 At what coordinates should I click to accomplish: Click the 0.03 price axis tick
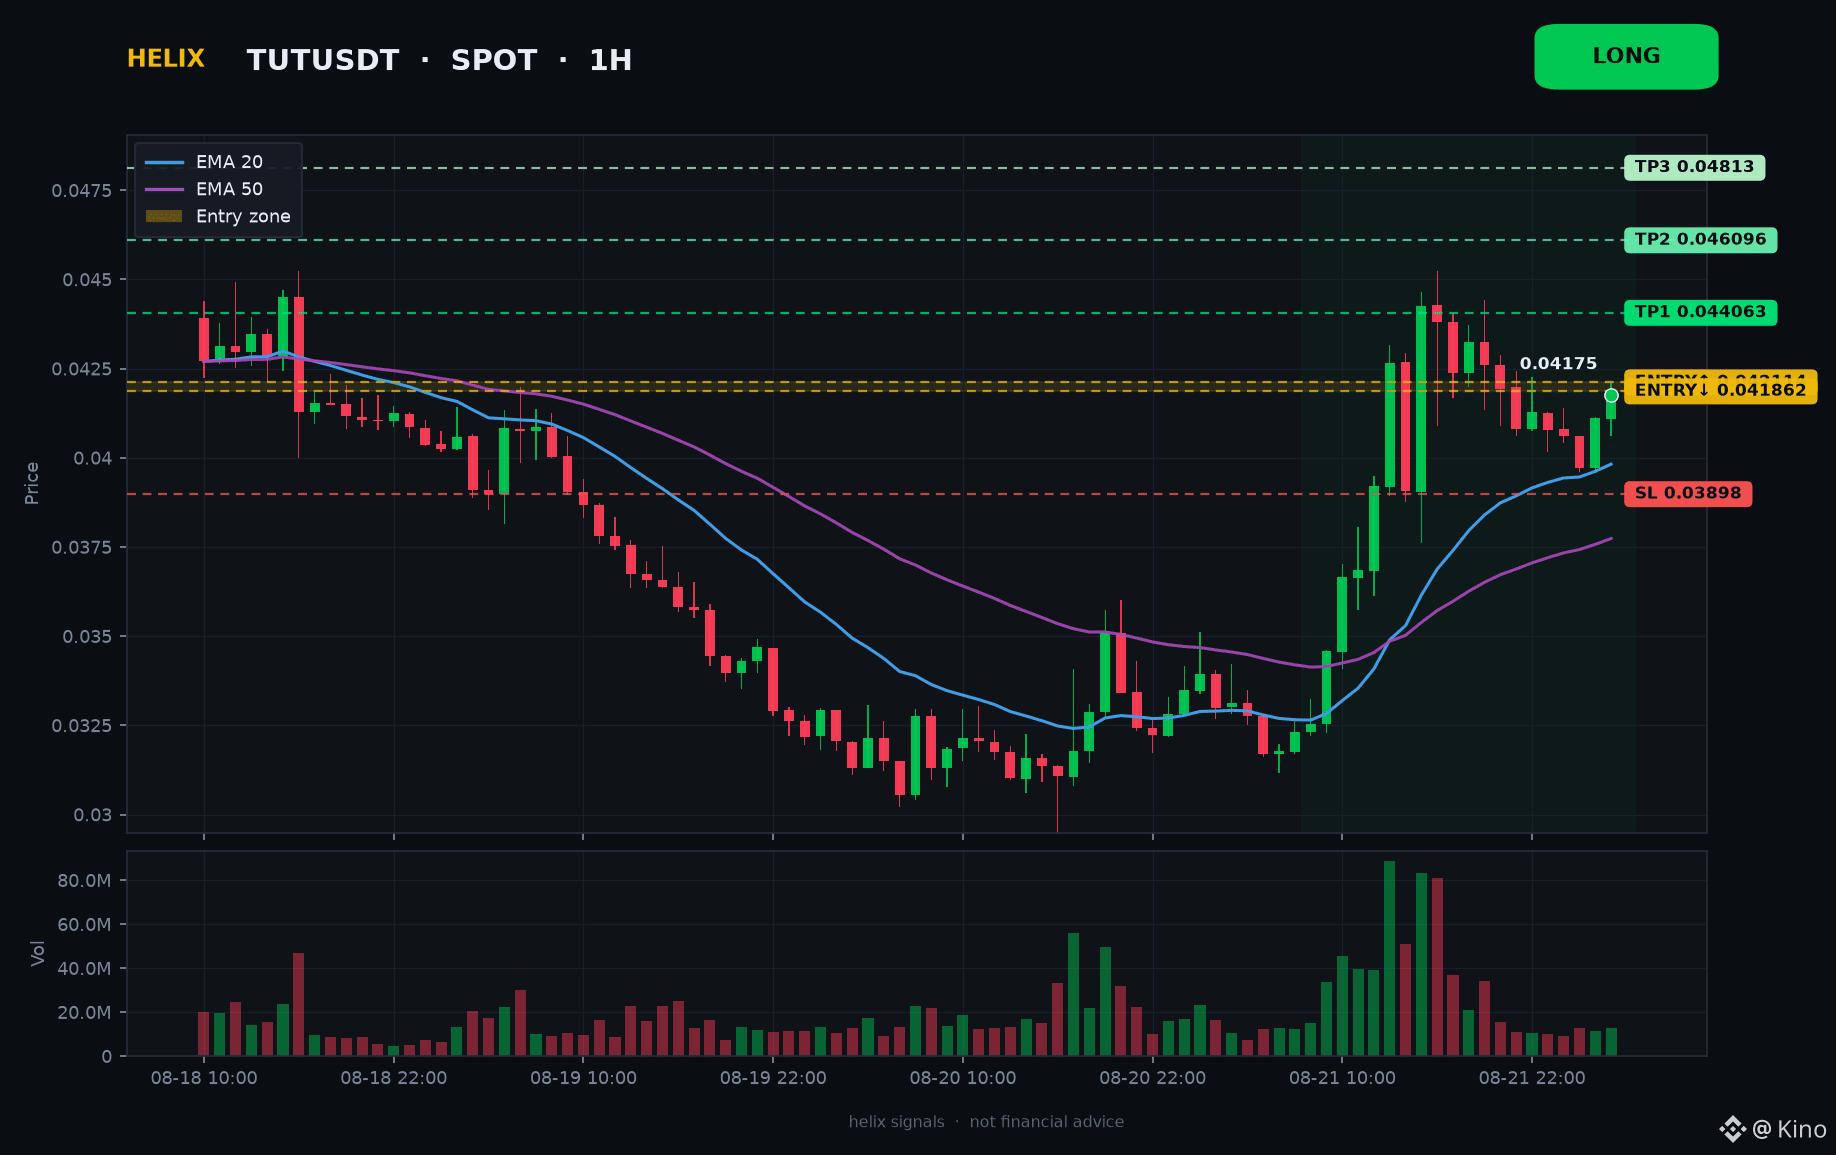click(93, 815)
